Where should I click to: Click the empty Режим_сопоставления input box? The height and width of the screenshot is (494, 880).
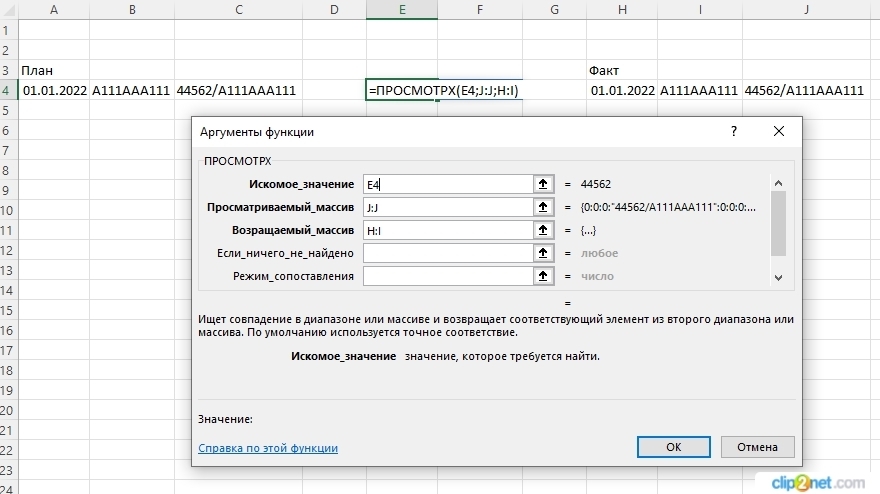(447, 276)
